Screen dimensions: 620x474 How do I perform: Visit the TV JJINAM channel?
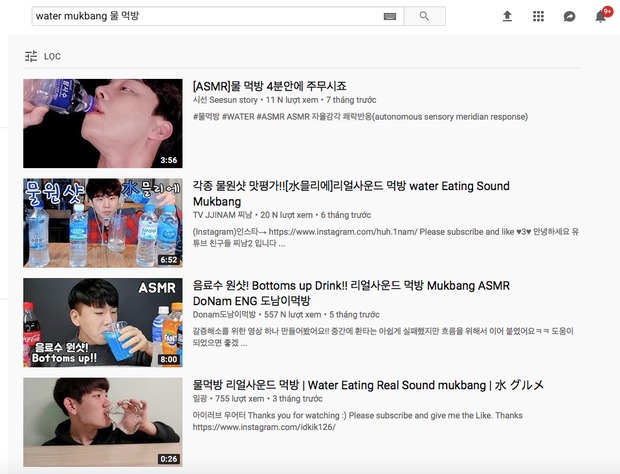click(222, 215)
